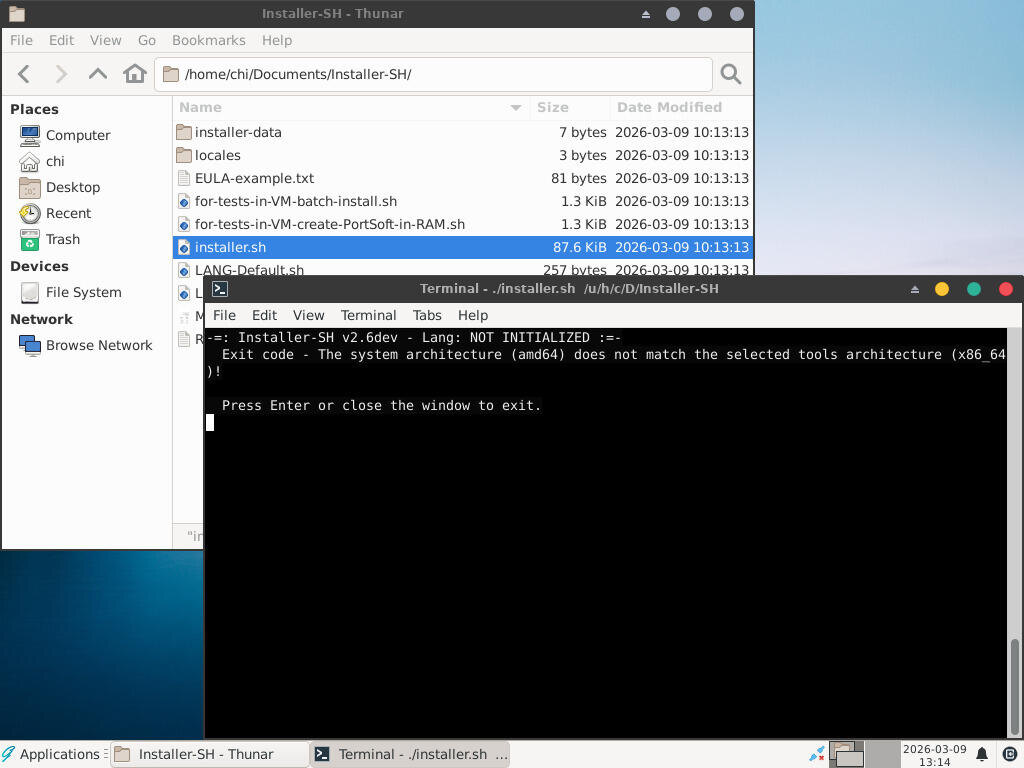Click the terminal icon in the Terminal title bar

click(220, 289)
